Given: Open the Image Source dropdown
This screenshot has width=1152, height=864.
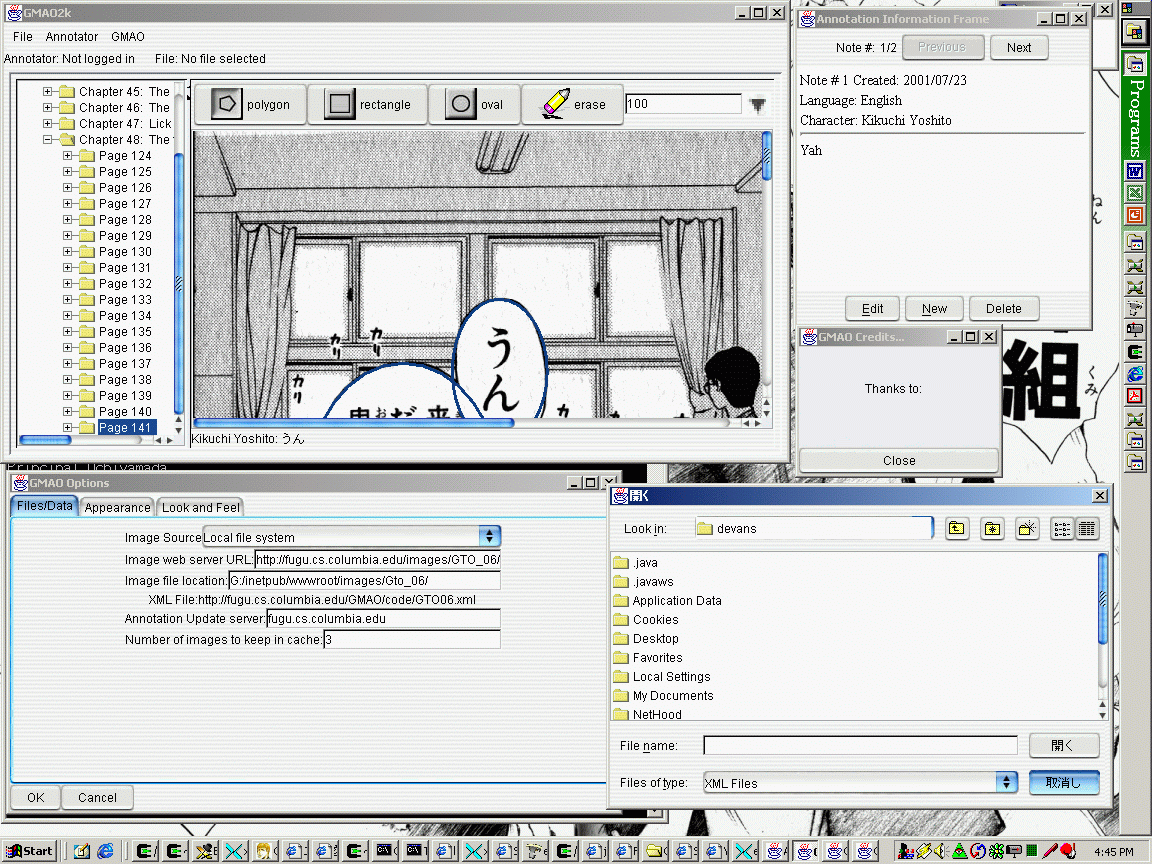Looking at the screenshot, I should pyautogui.click(x=489, y=537).
